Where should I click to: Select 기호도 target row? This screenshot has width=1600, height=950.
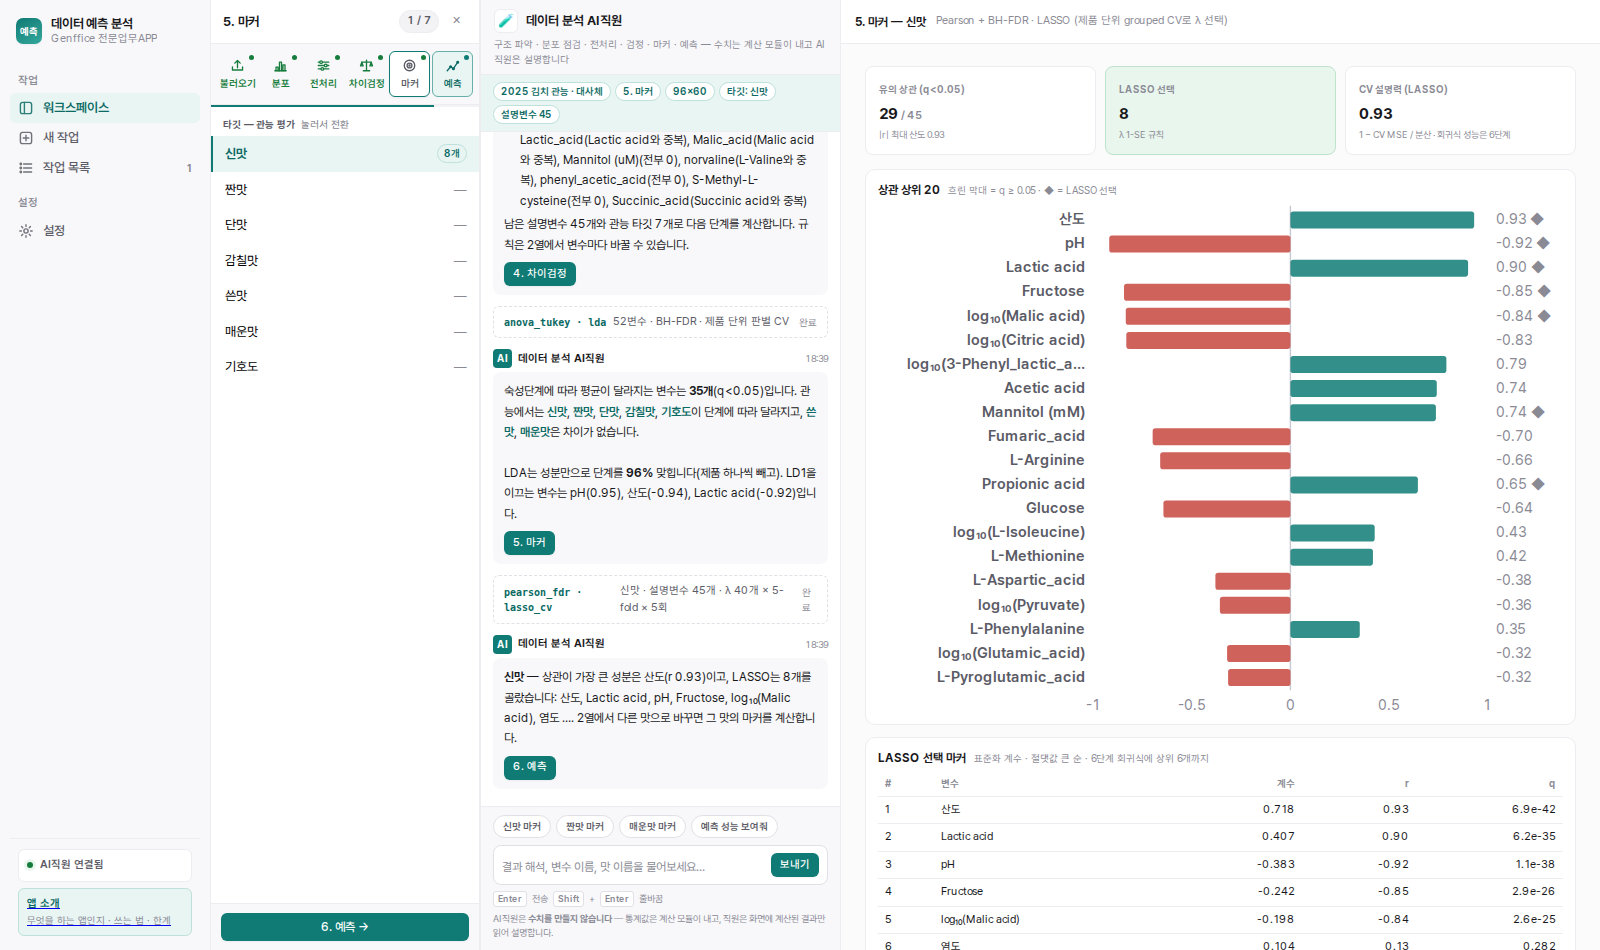pos(345,367)
